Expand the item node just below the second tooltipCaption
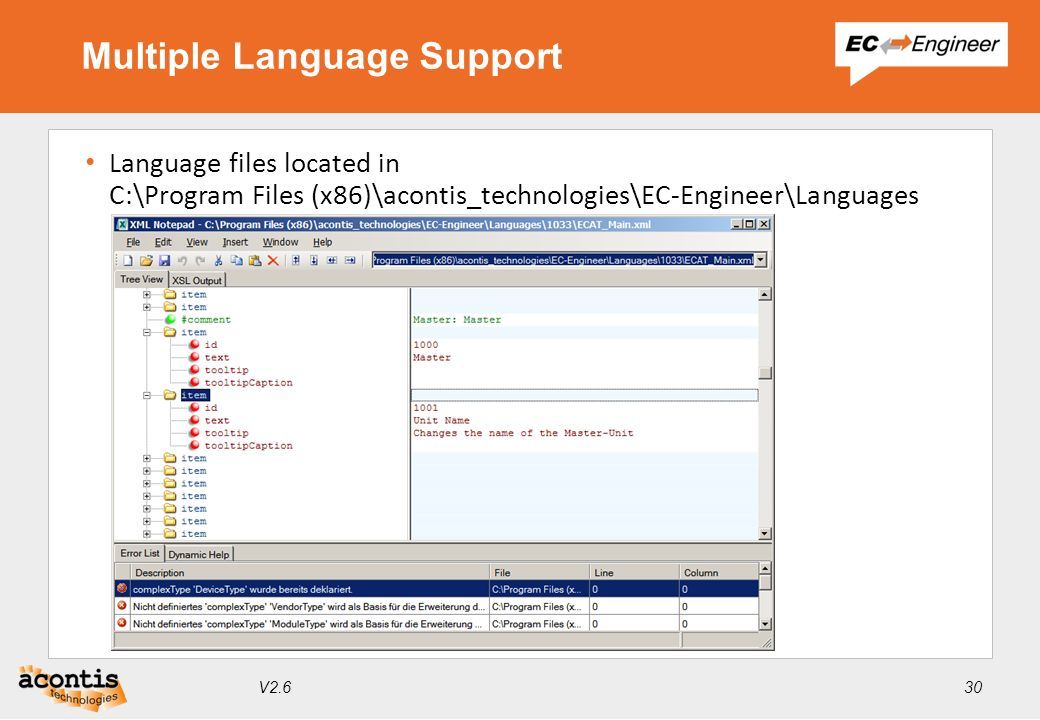The height and width of the screenshot is (720, 1040). [x=147, y=458]
